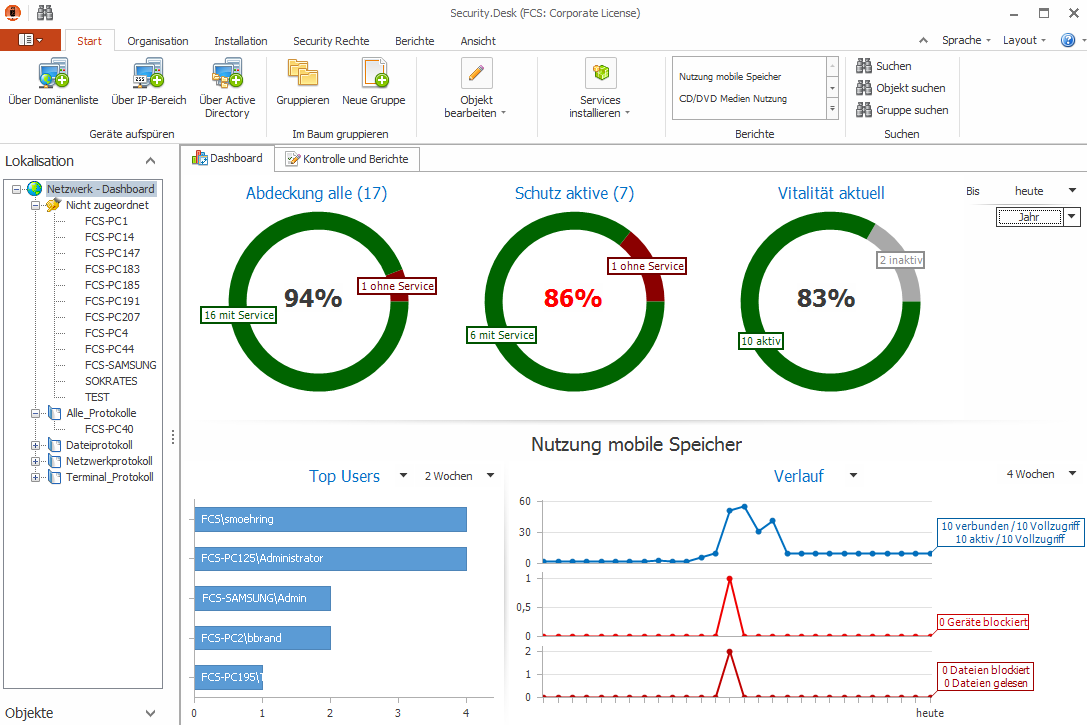Select FCS-PC40 under Alle_Protokolle
Screen dimensions: 1087x725
[109, 429]
